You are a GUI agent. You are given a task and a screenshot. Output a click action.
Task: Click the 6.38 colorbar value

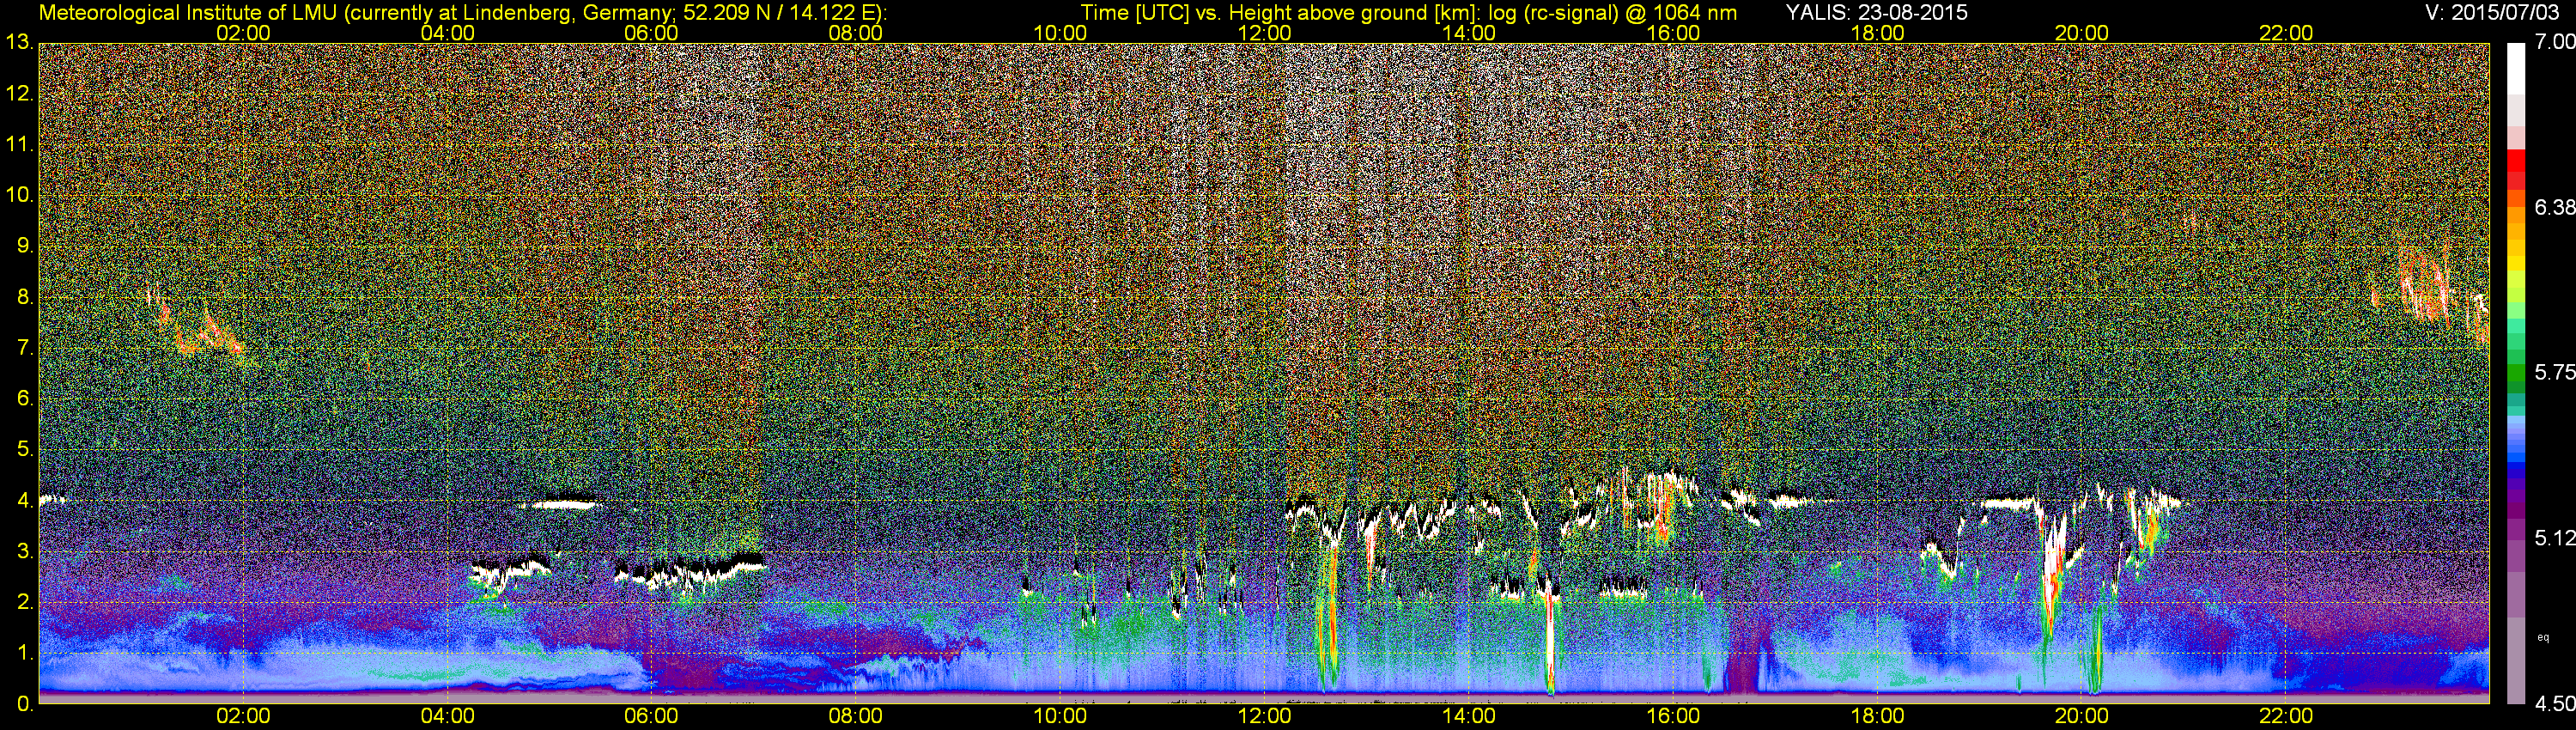point(2554,208)
